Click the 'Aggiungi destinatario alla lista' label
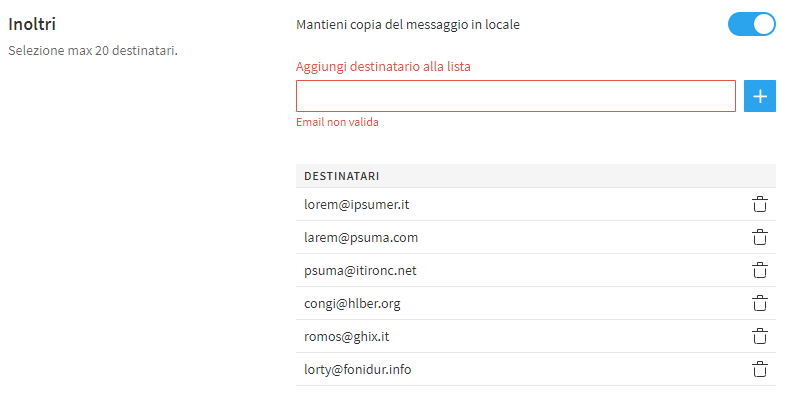The height and width of the screenshot is (402, 791). [383, 67]
